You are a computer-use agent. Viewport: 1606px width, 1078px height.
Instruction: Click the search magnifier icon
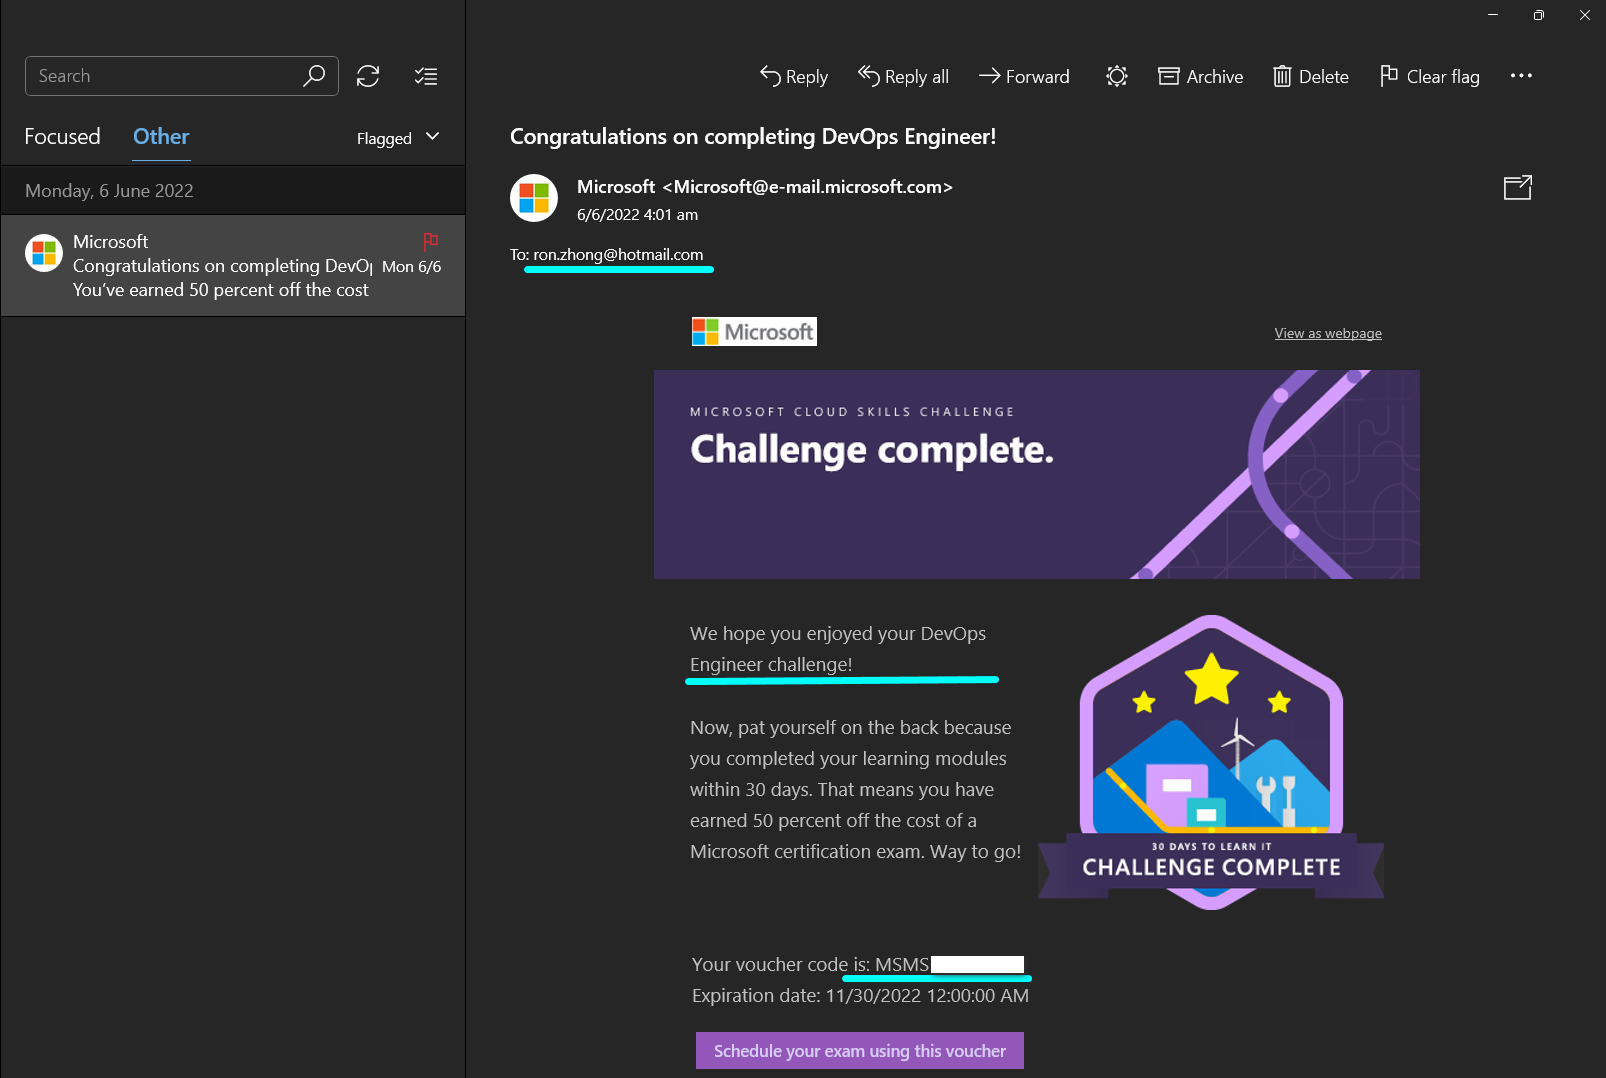[x=314, y=75]
